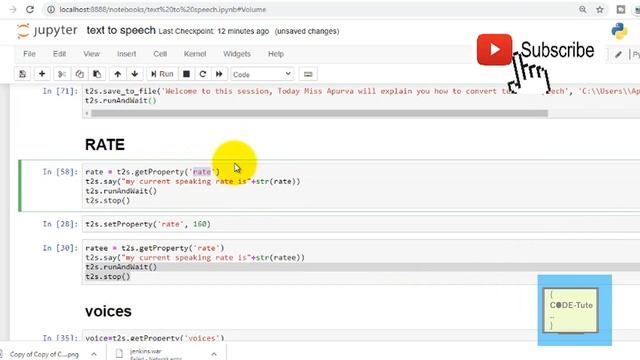Click ratee = t2s.getProperty line in cell 30

click(x=155, y=248)
